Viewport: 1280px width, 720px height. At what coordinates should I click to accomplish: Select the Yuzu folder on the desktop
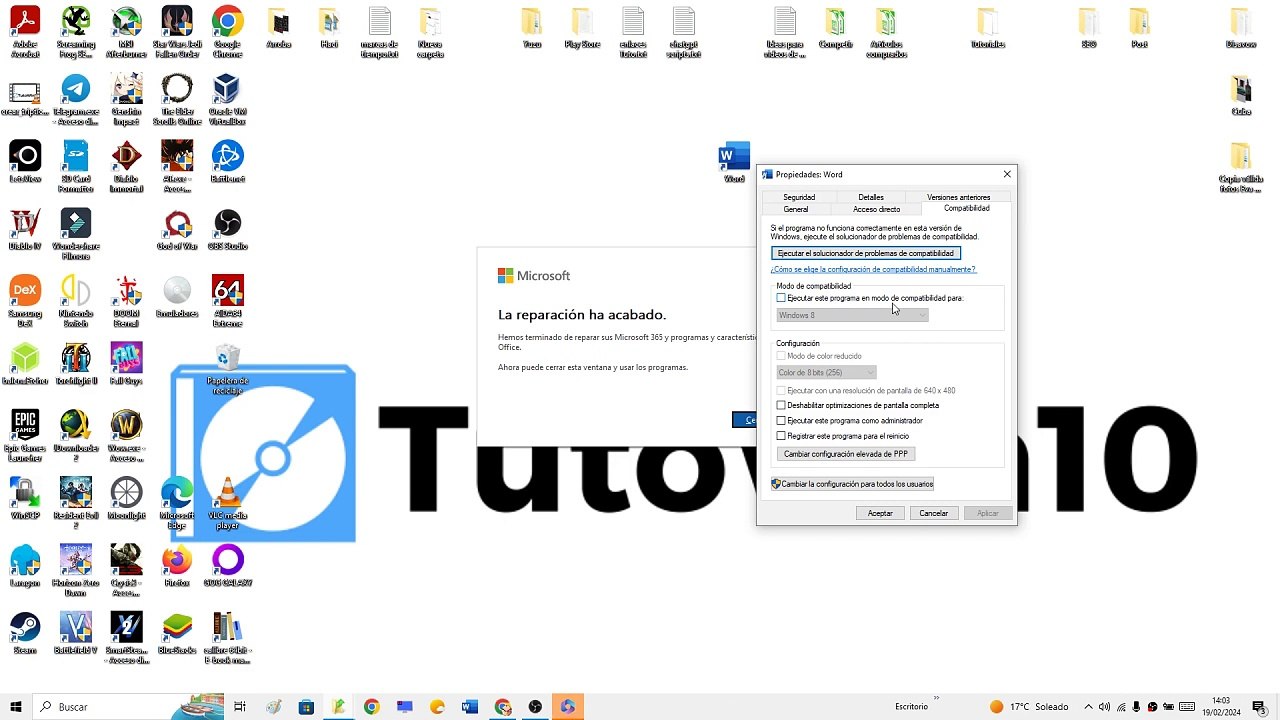click(x=532, y=28)
